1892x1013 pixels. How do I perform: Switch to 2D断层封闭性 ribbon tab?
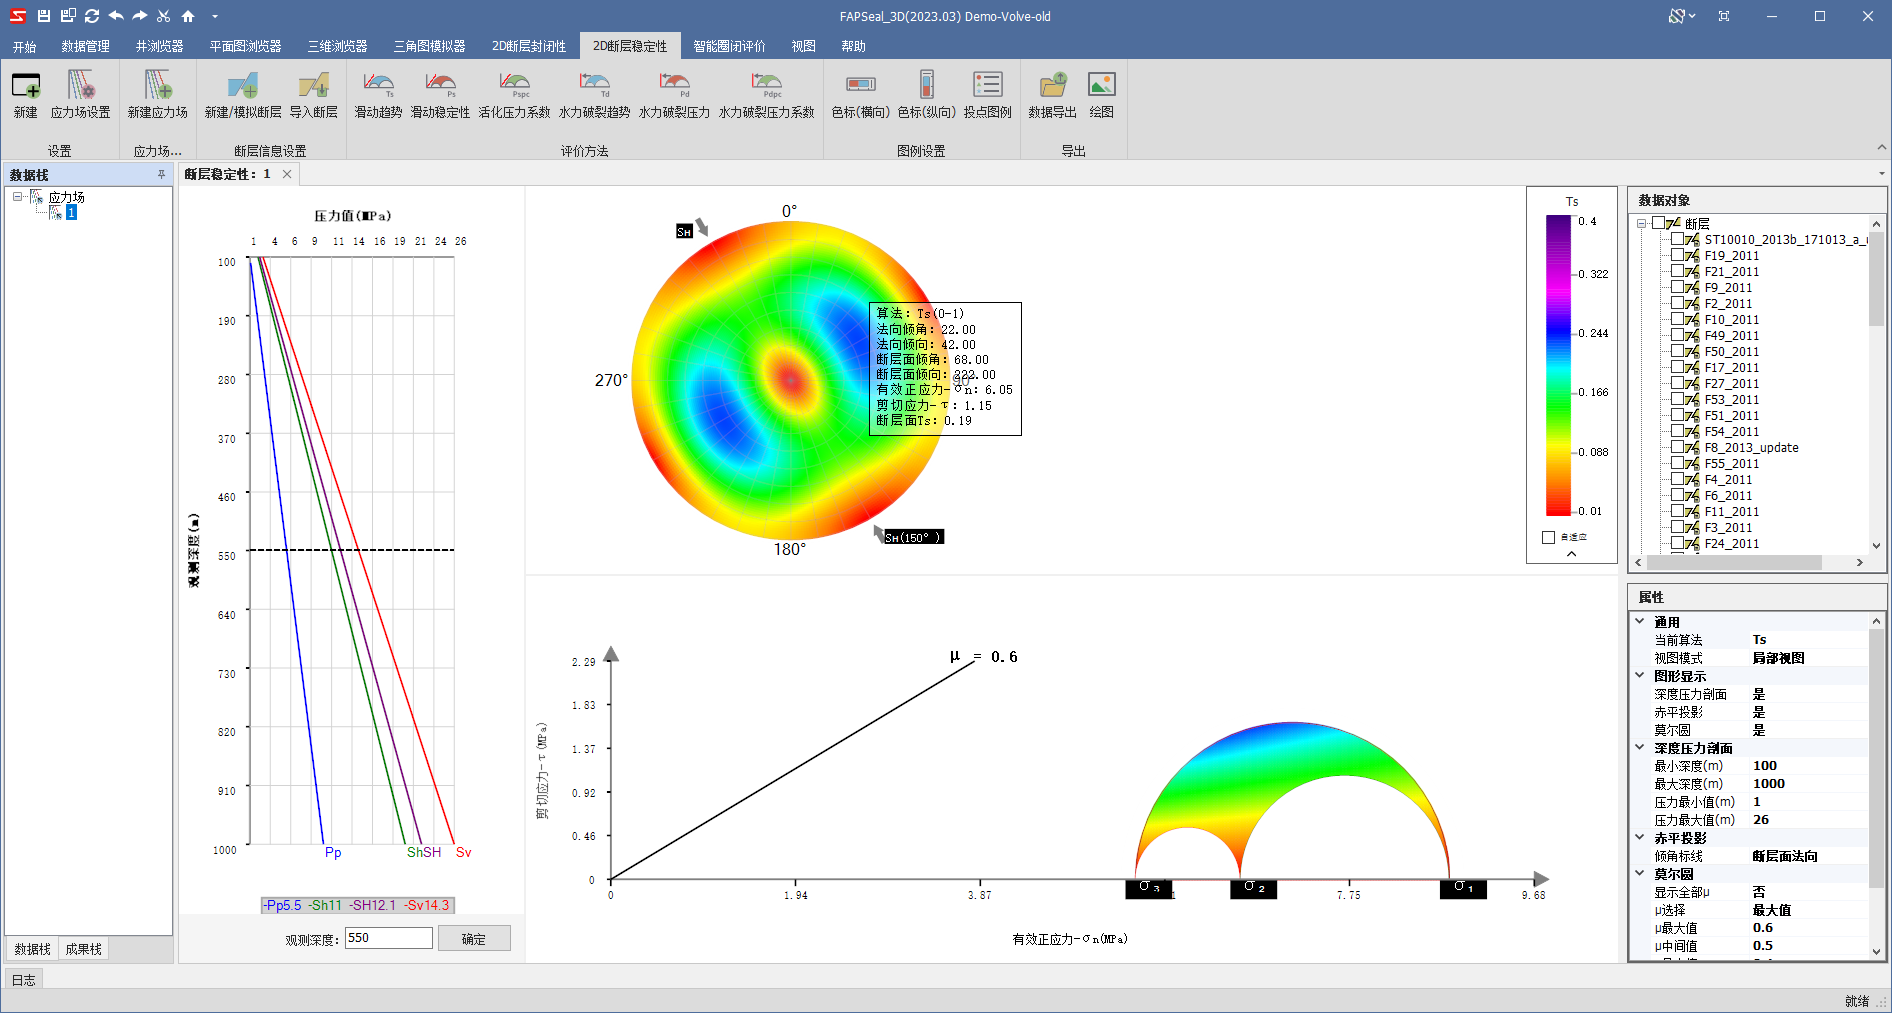[x=529, y=46]
